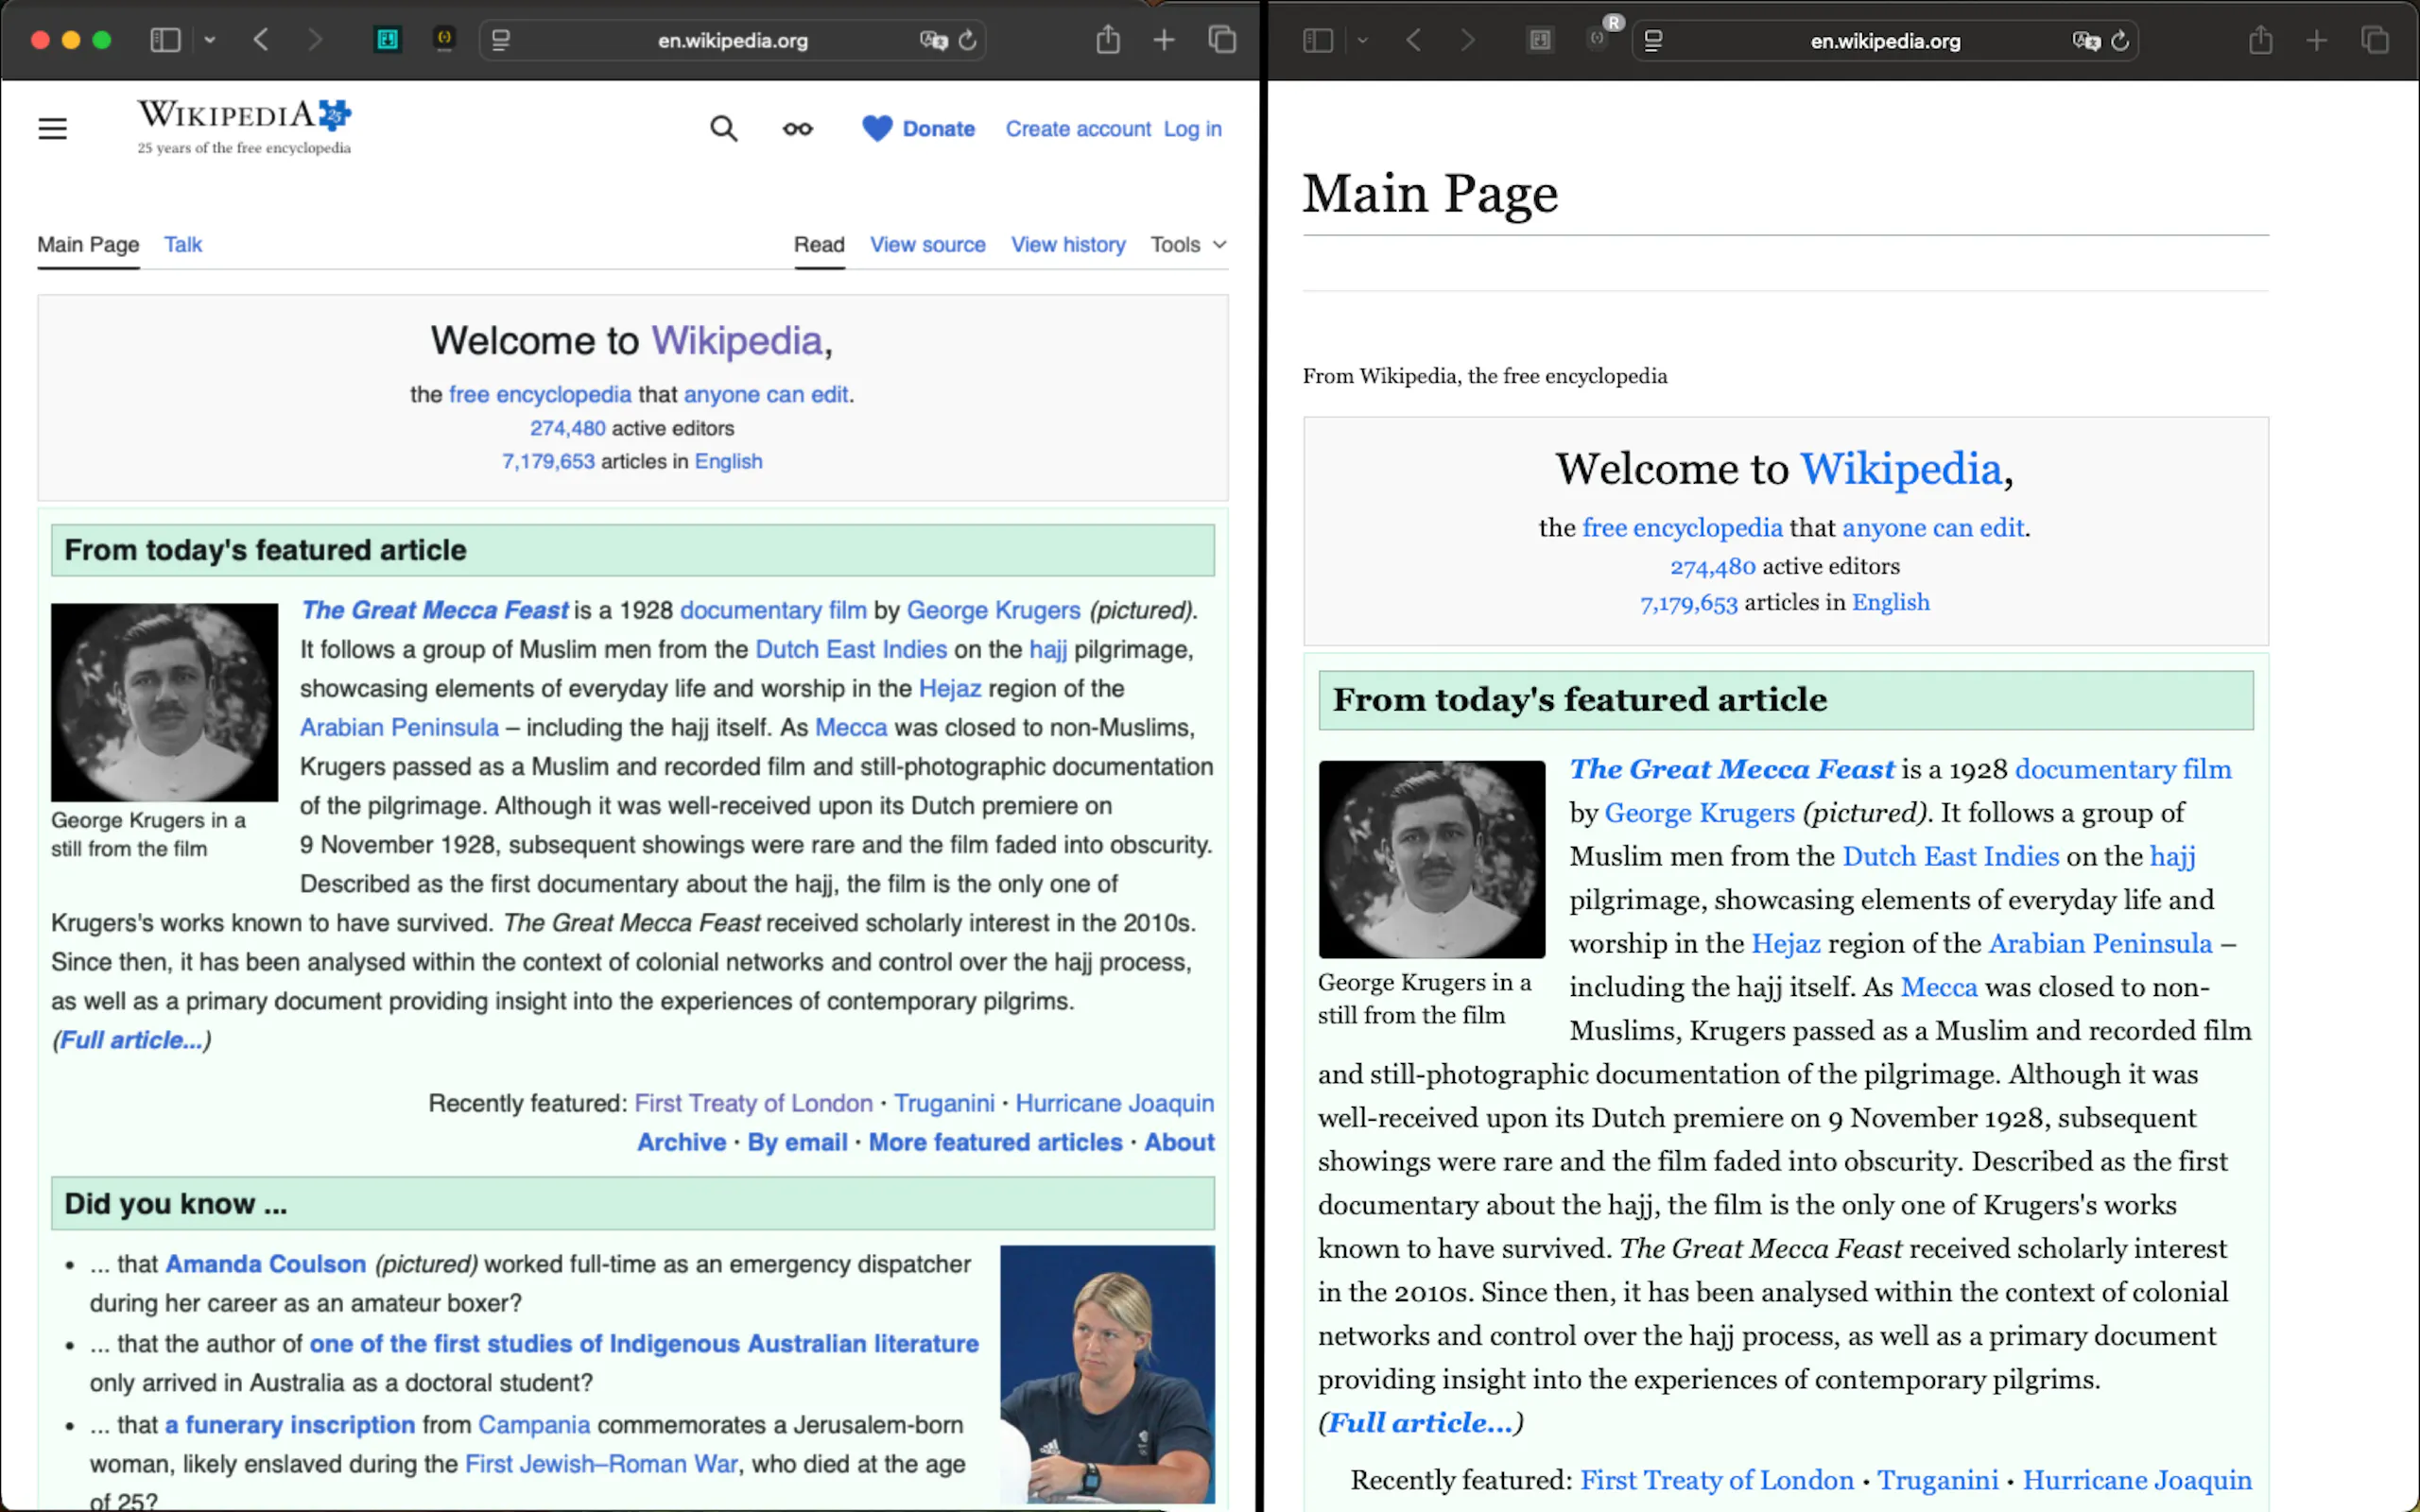2420x1512 pixels.
Task: Open Wikipedia hamburger main menu
Action: (53, 129)
